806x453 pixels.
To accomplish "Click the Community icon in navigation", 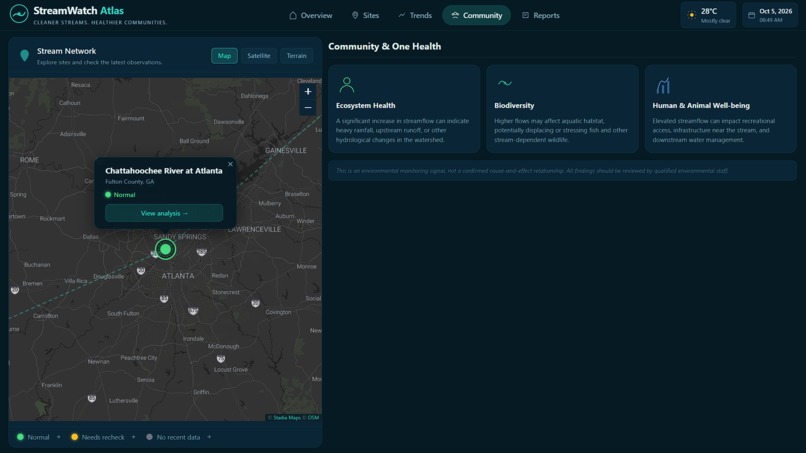I will click(455, 15).
